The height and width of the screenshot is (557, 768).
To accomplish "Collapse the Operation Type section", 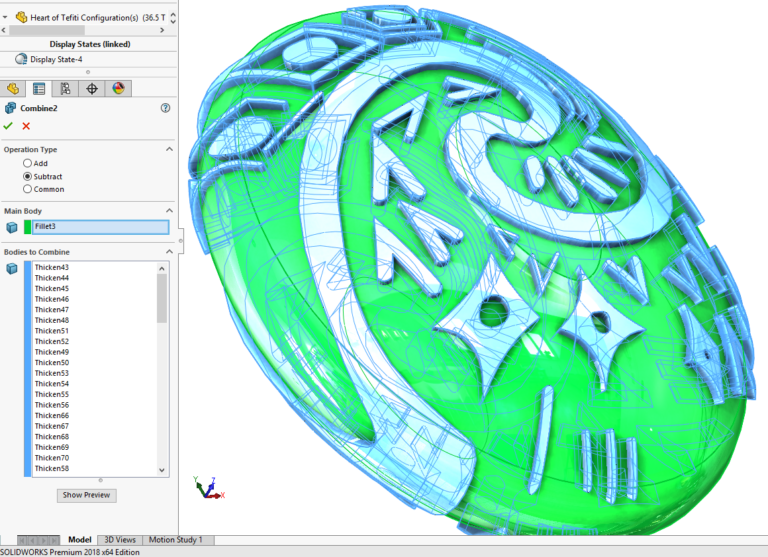I will coord(169,149).
